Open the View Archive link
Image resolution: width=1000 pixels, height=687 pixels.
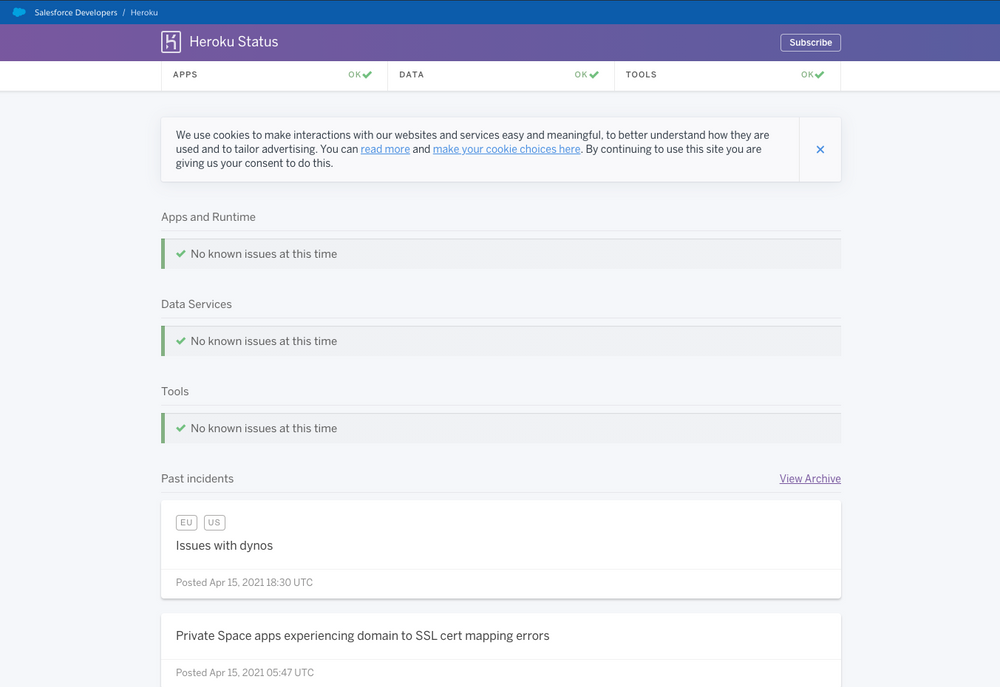click(x=810, y=478)
